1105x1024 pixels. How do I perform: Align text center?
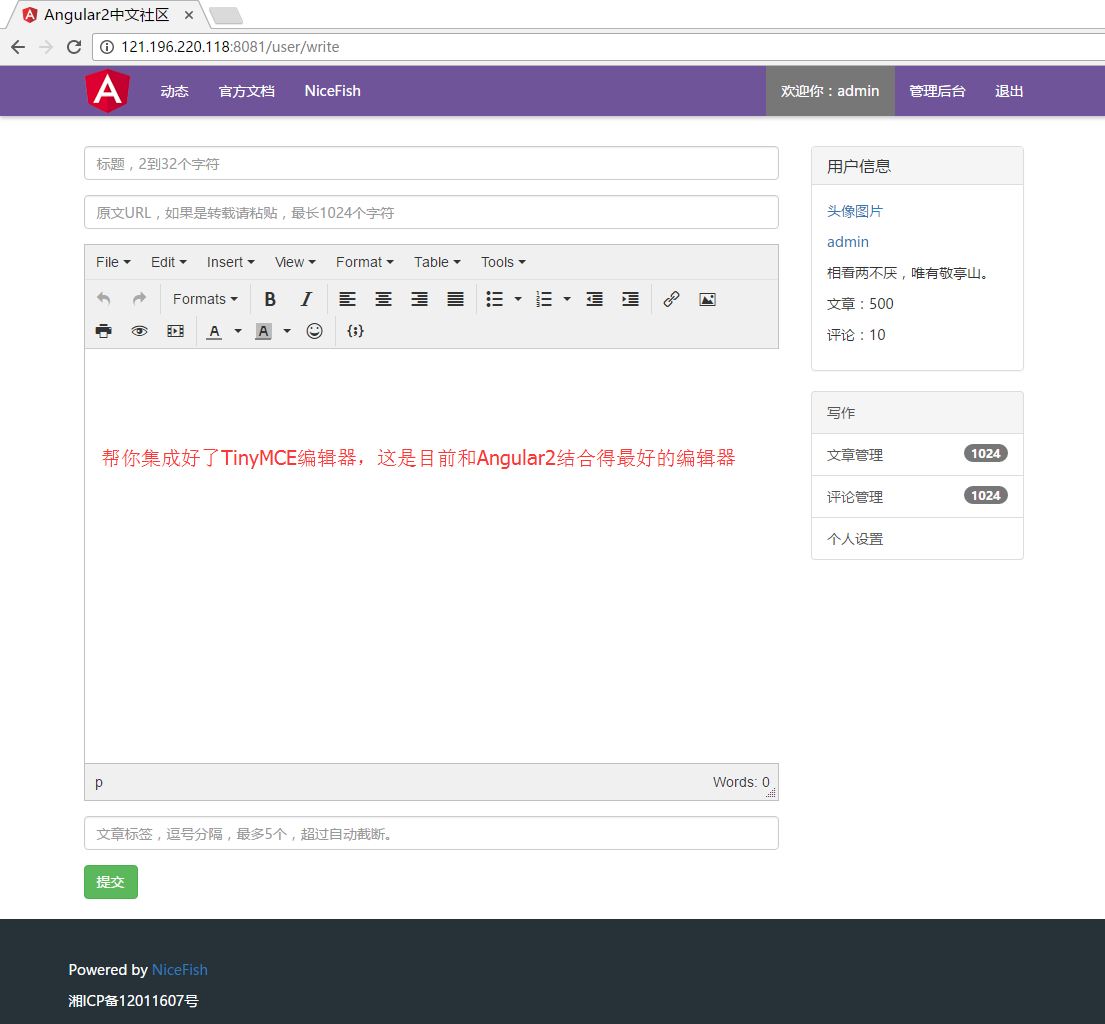(x=383, y=299)
